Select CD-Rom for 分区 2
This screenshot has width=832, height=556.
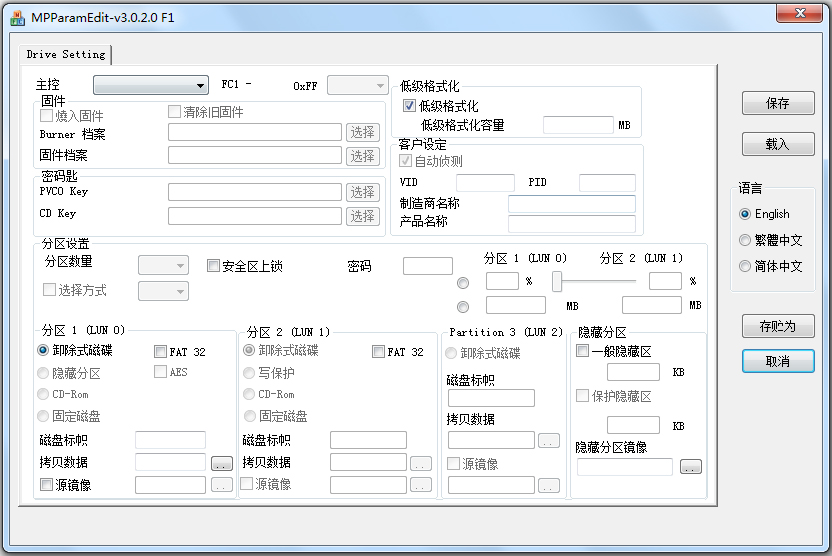pyautogui.click(x=249, y=394)
